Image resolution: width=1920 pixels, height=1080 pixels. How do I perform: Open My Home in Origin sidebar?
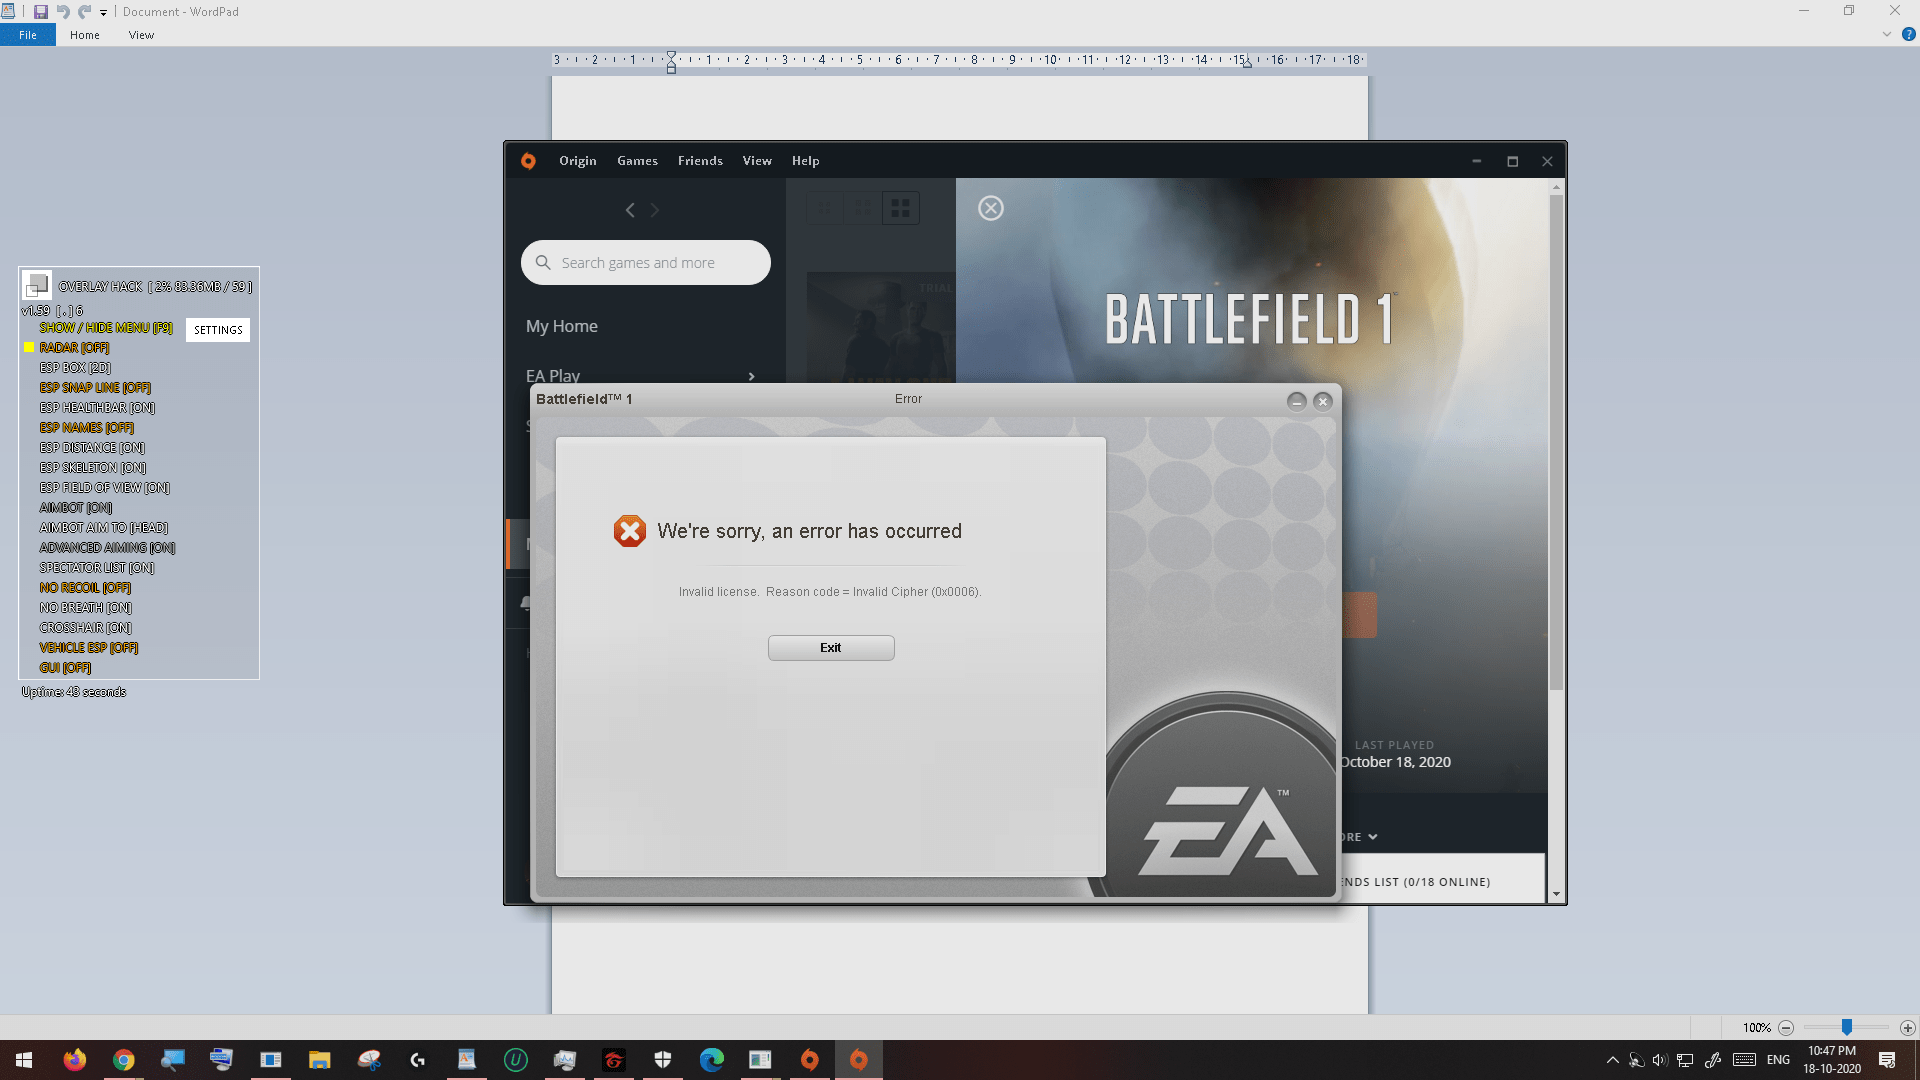[562, 326]
